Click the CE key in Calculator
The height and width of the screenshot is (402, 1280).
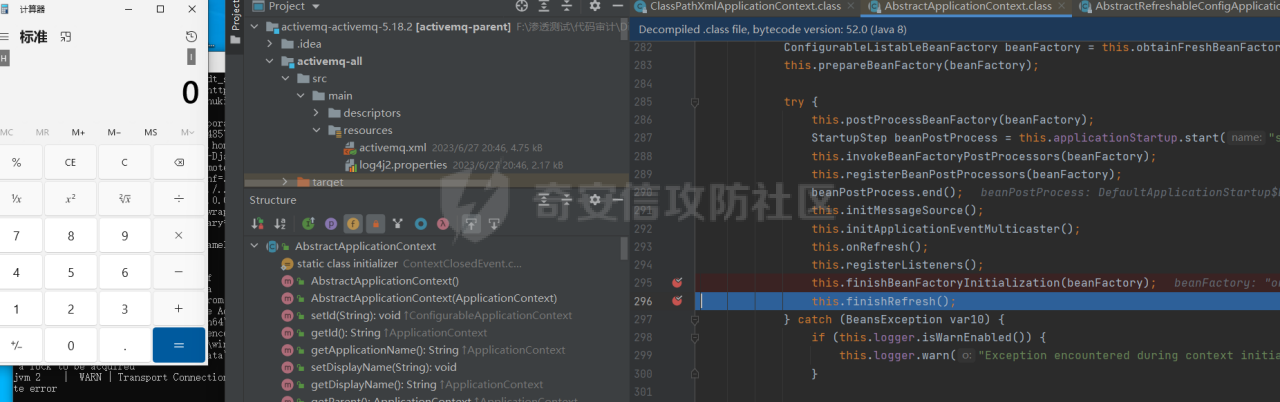point(70,162)
